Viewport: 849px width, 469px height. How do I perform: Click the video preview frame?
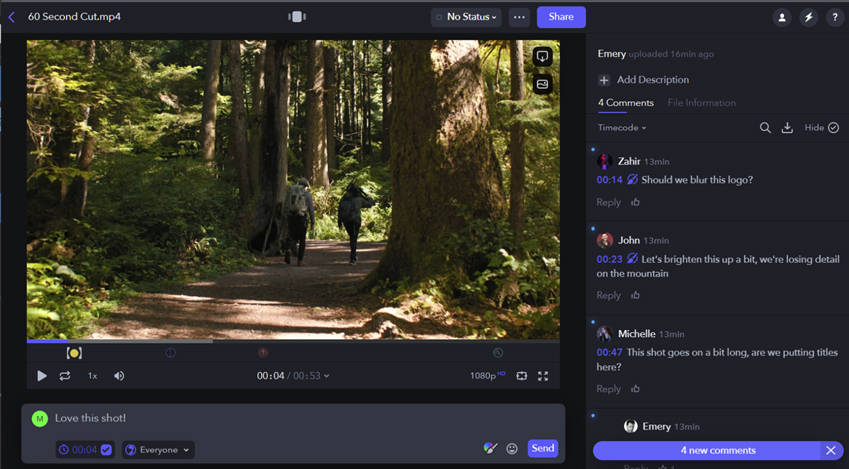click(293, 190)
